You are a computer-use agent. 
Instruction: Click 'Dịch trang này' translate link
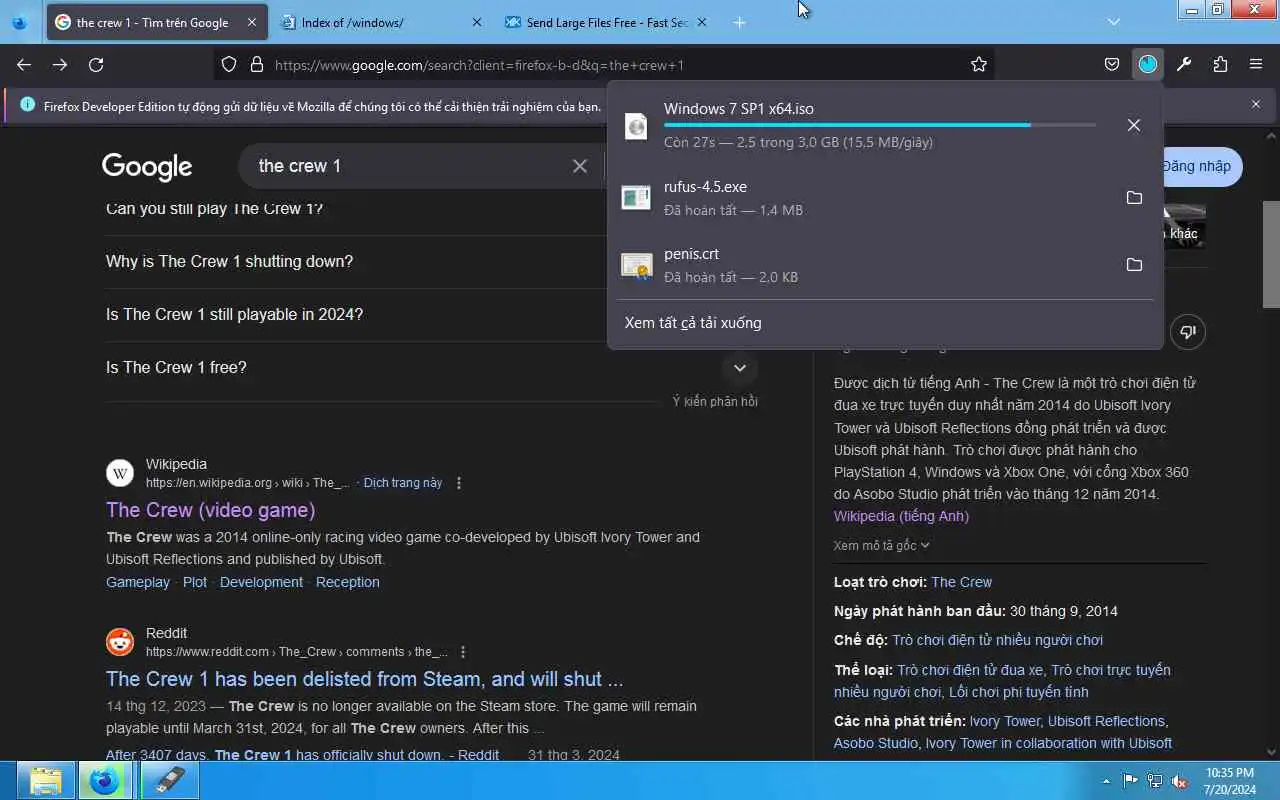point(403,483)
